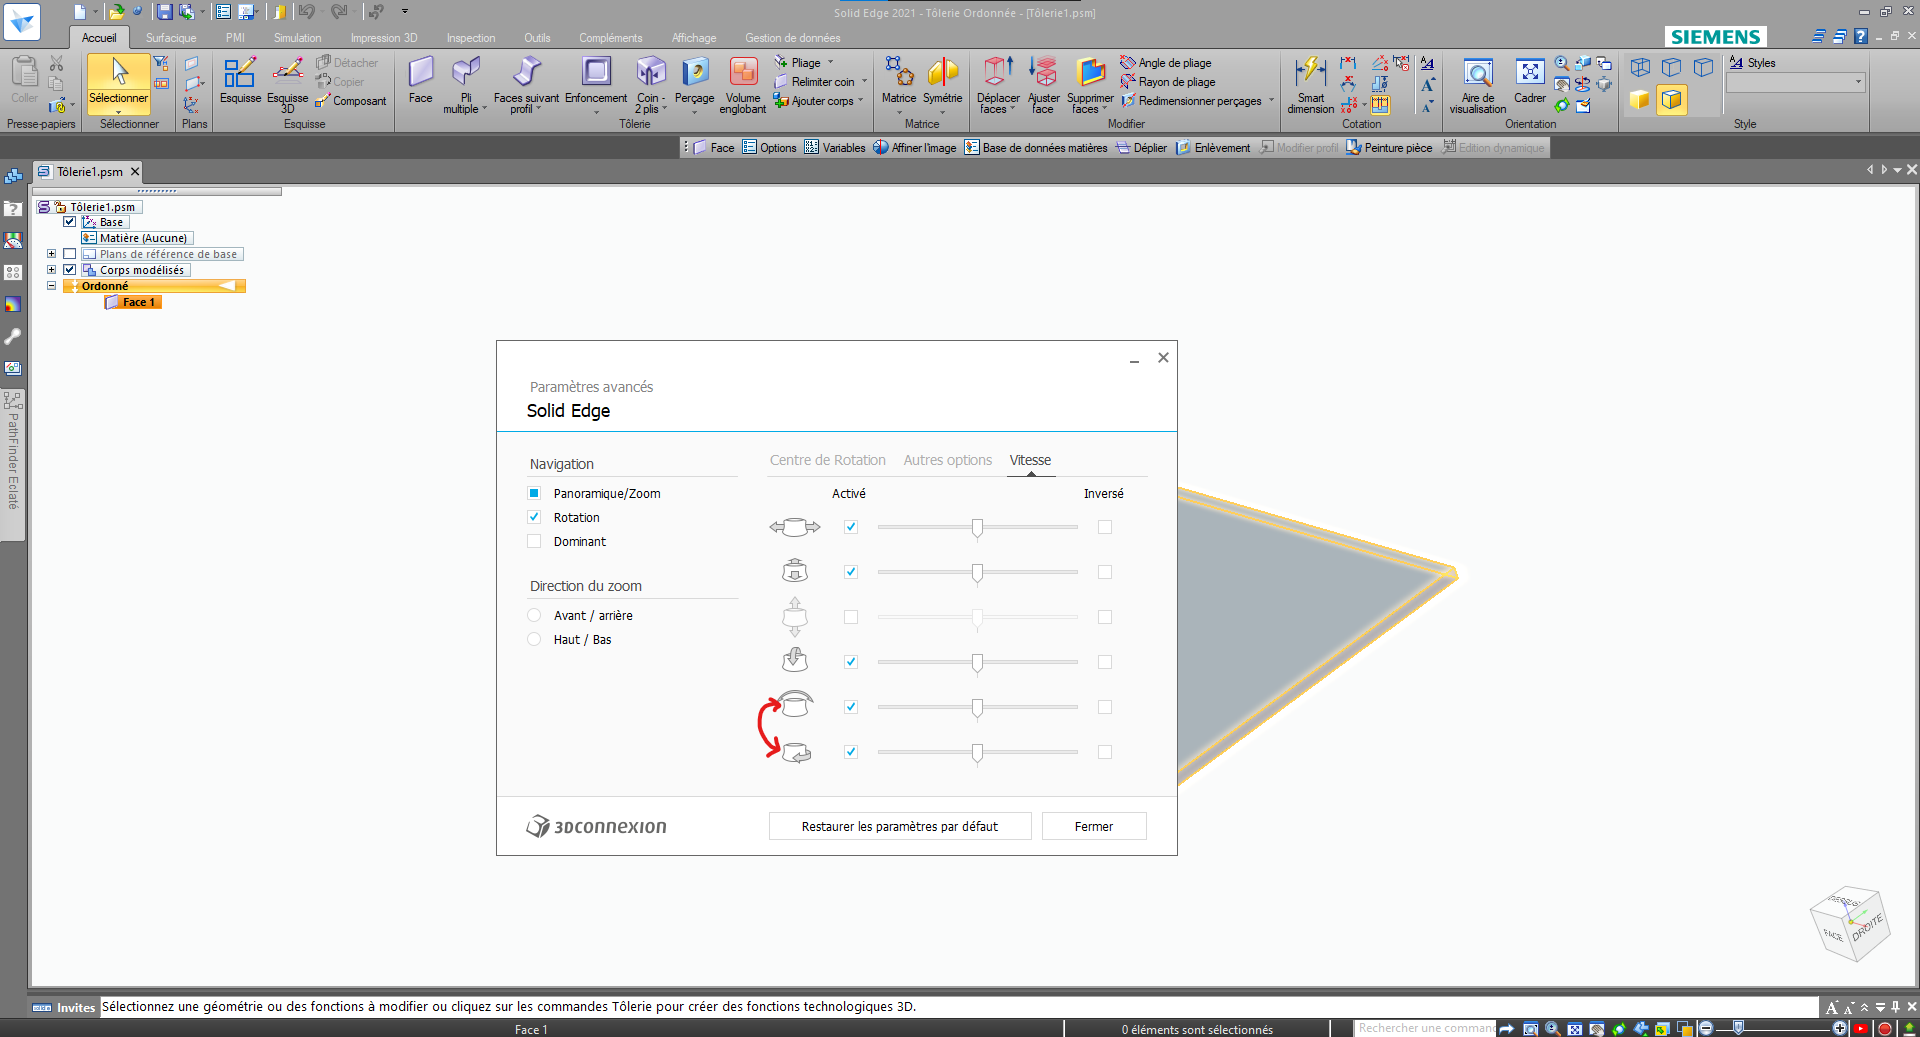Select Faces suivant profil tool
This screenshot has height=1037, width=1920.
(526, 84)
